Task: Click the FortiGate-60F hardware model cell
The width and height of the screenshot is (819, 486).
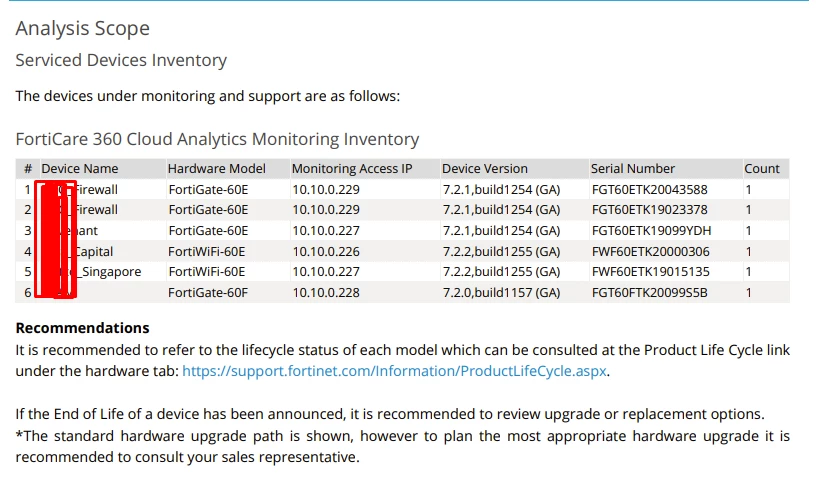Action: [208, 293]
